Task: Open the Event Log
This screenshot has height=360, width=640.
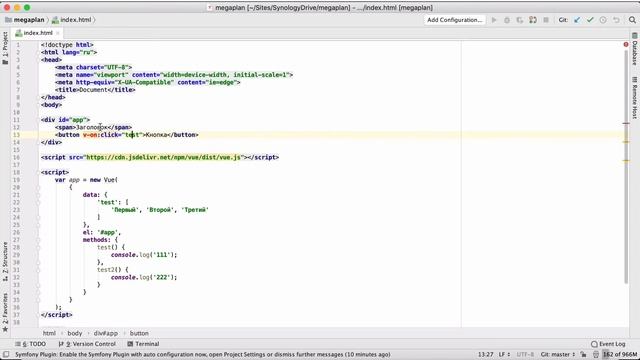Action: click(x=608, y=344)
